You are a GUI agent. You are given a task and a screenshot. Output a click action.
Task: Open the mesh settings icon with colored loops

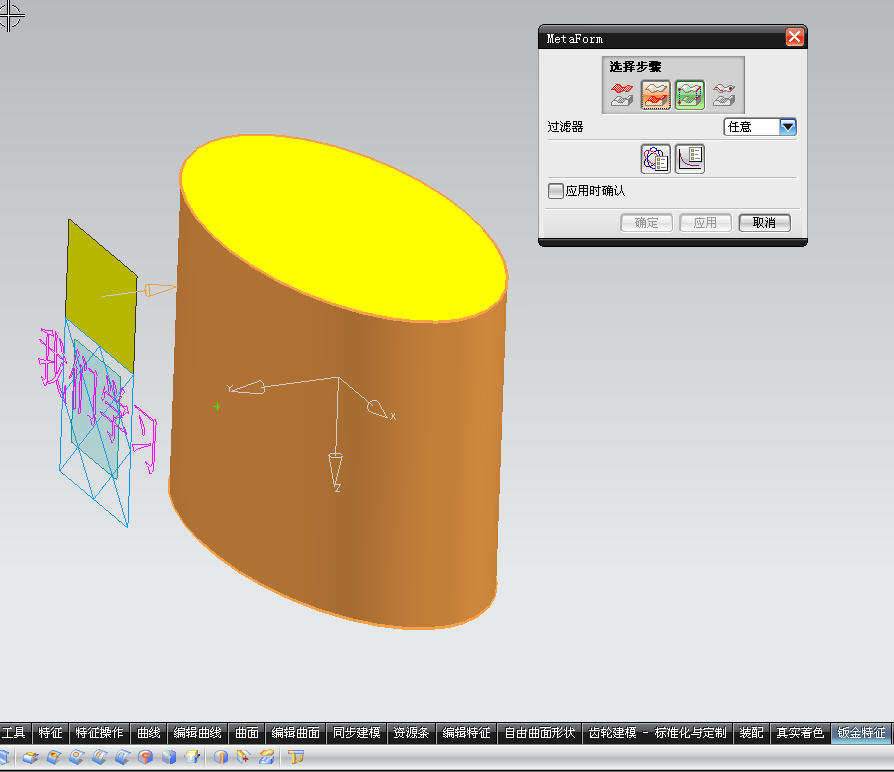pyautogui.click(x=656, y=159)
